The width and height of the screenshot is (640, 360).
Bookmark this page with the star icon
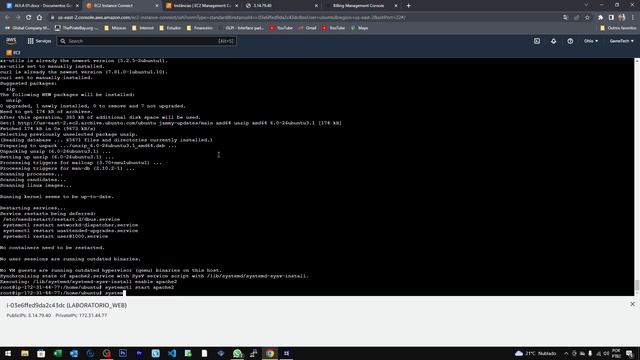(x=587, y=18)
